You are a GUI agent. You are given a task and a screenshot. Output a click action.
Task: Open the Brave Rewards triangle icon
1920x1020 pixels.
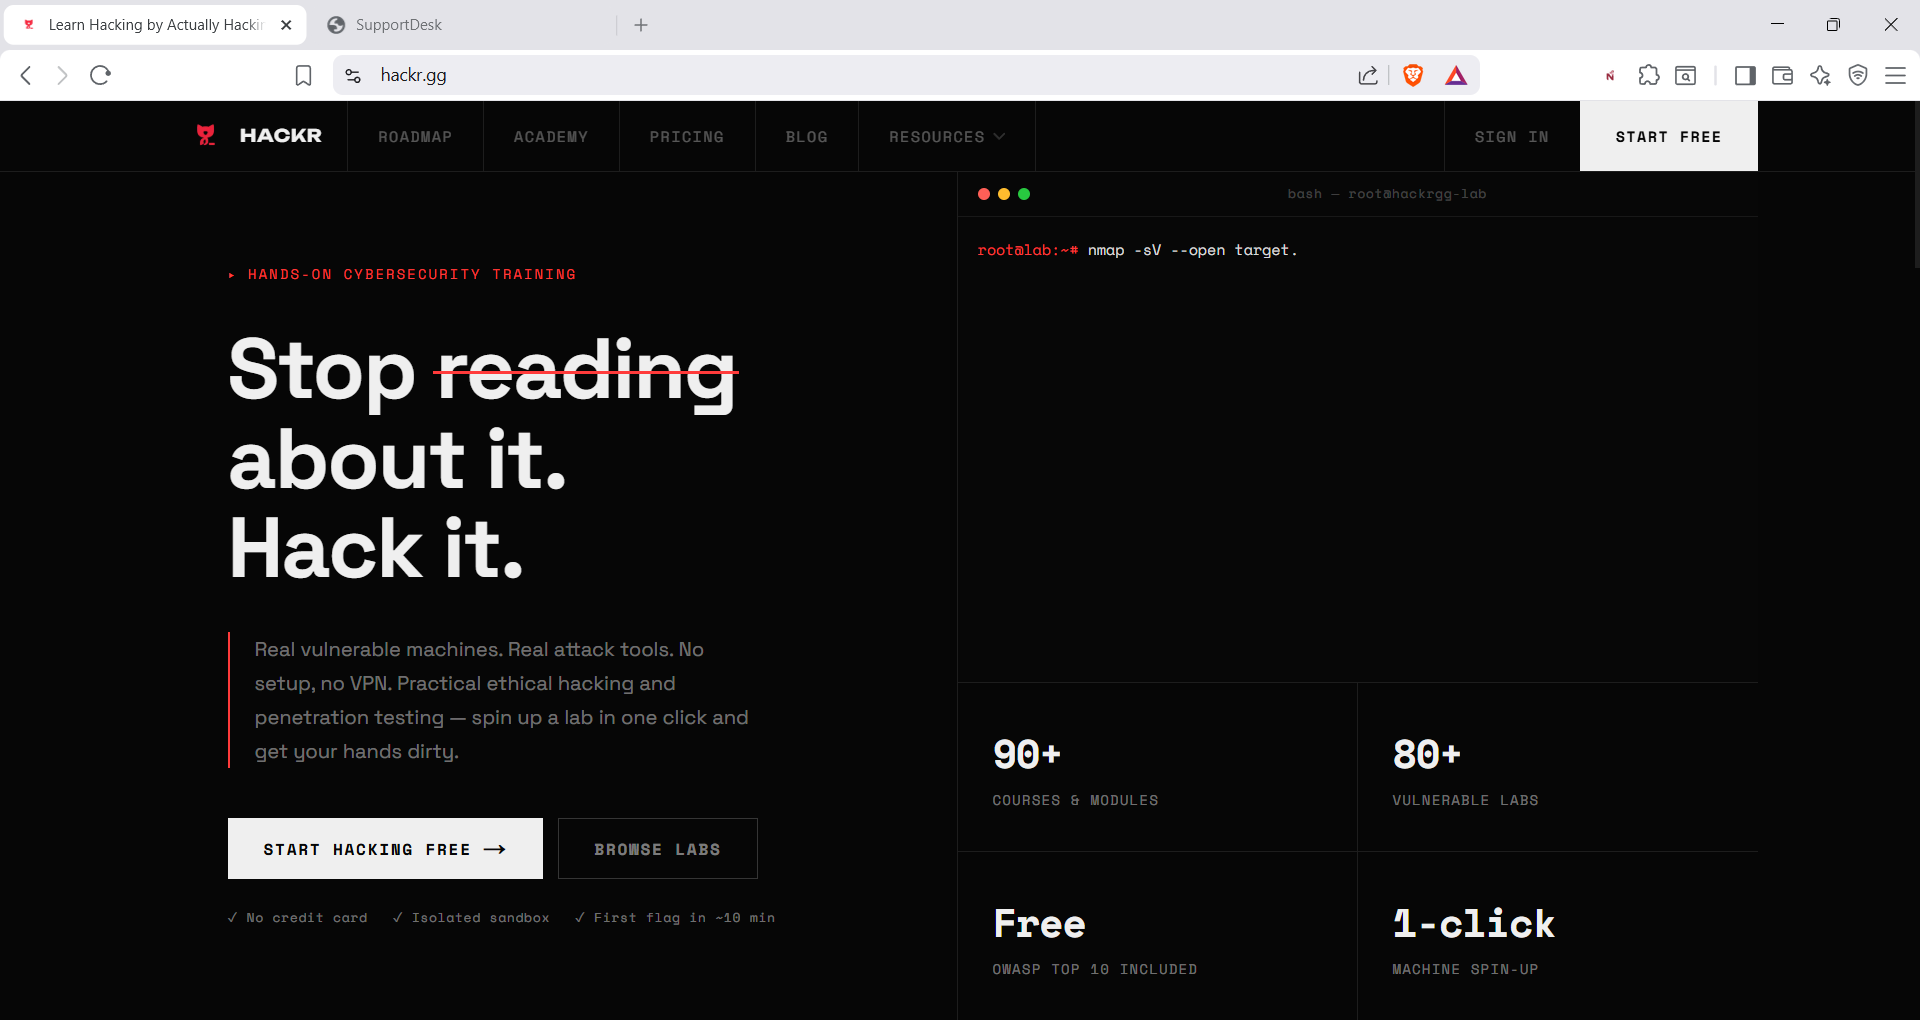coord(1456,75)
